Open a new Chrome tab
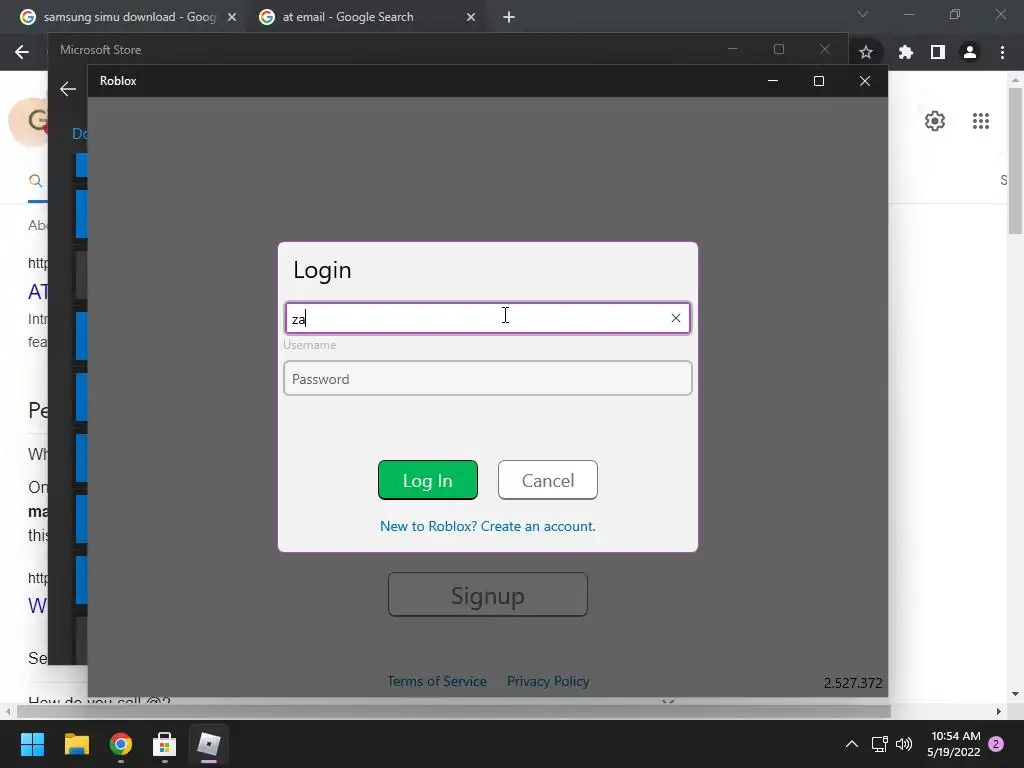 [509, 17]
